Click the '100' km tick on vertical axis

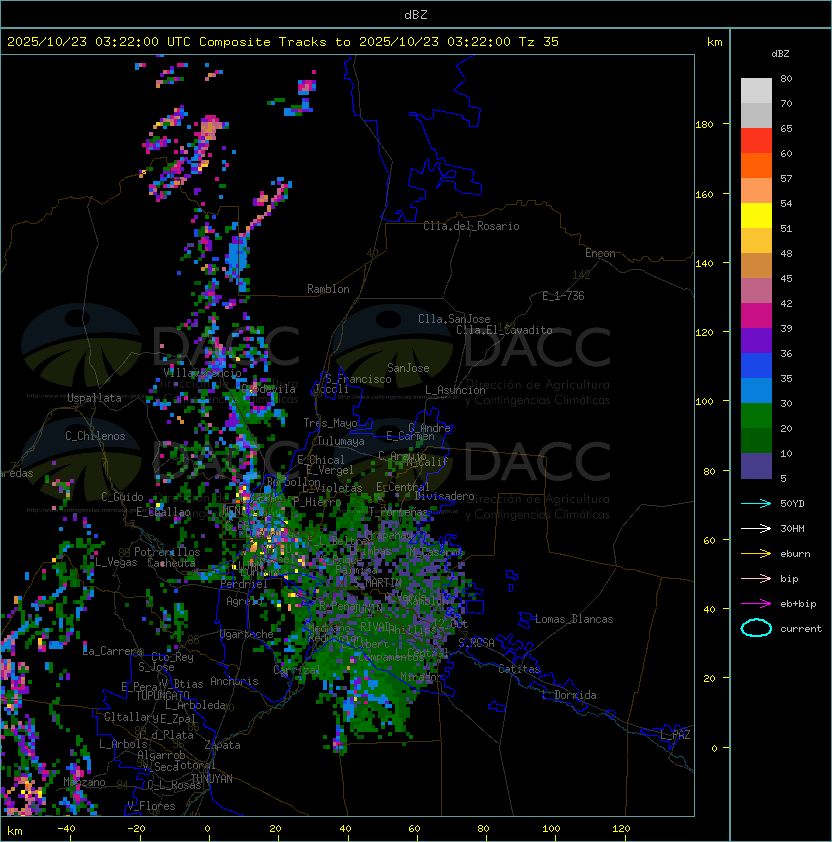click(x=704, y=402)
